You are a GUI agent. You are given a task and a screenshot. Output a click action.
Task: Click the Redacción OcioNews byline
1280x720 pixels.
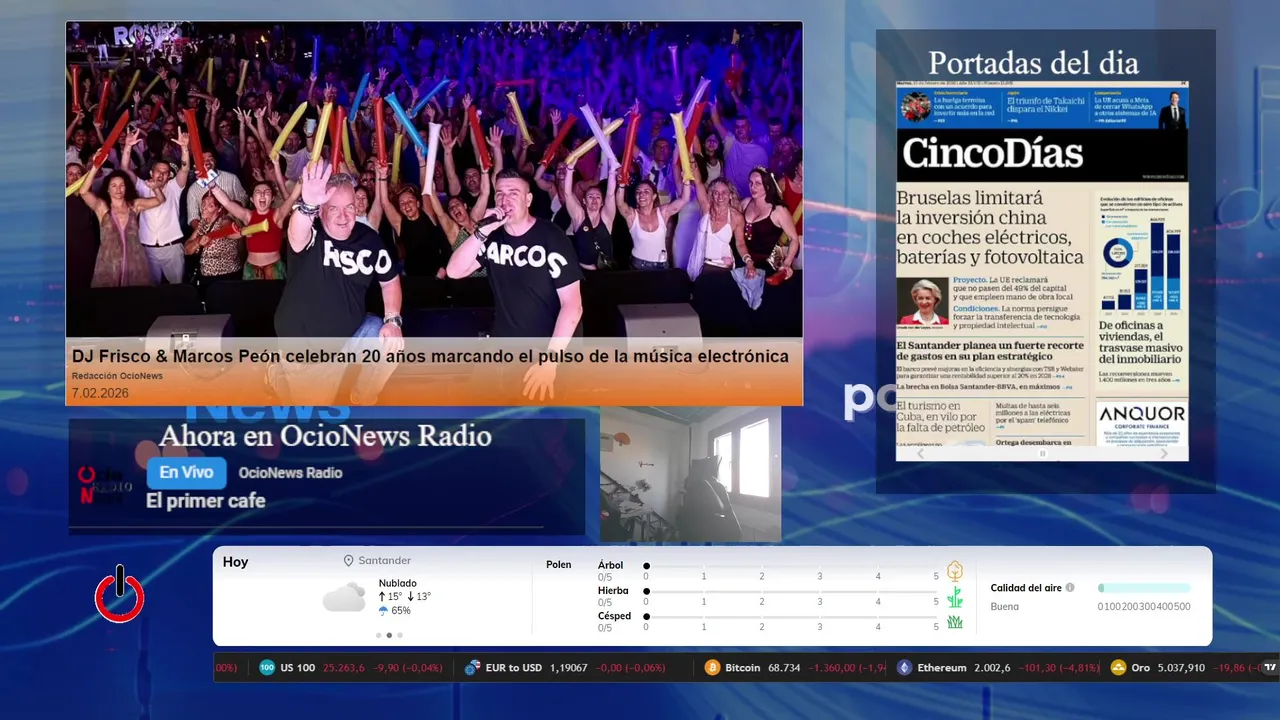(x=117, y=376)
